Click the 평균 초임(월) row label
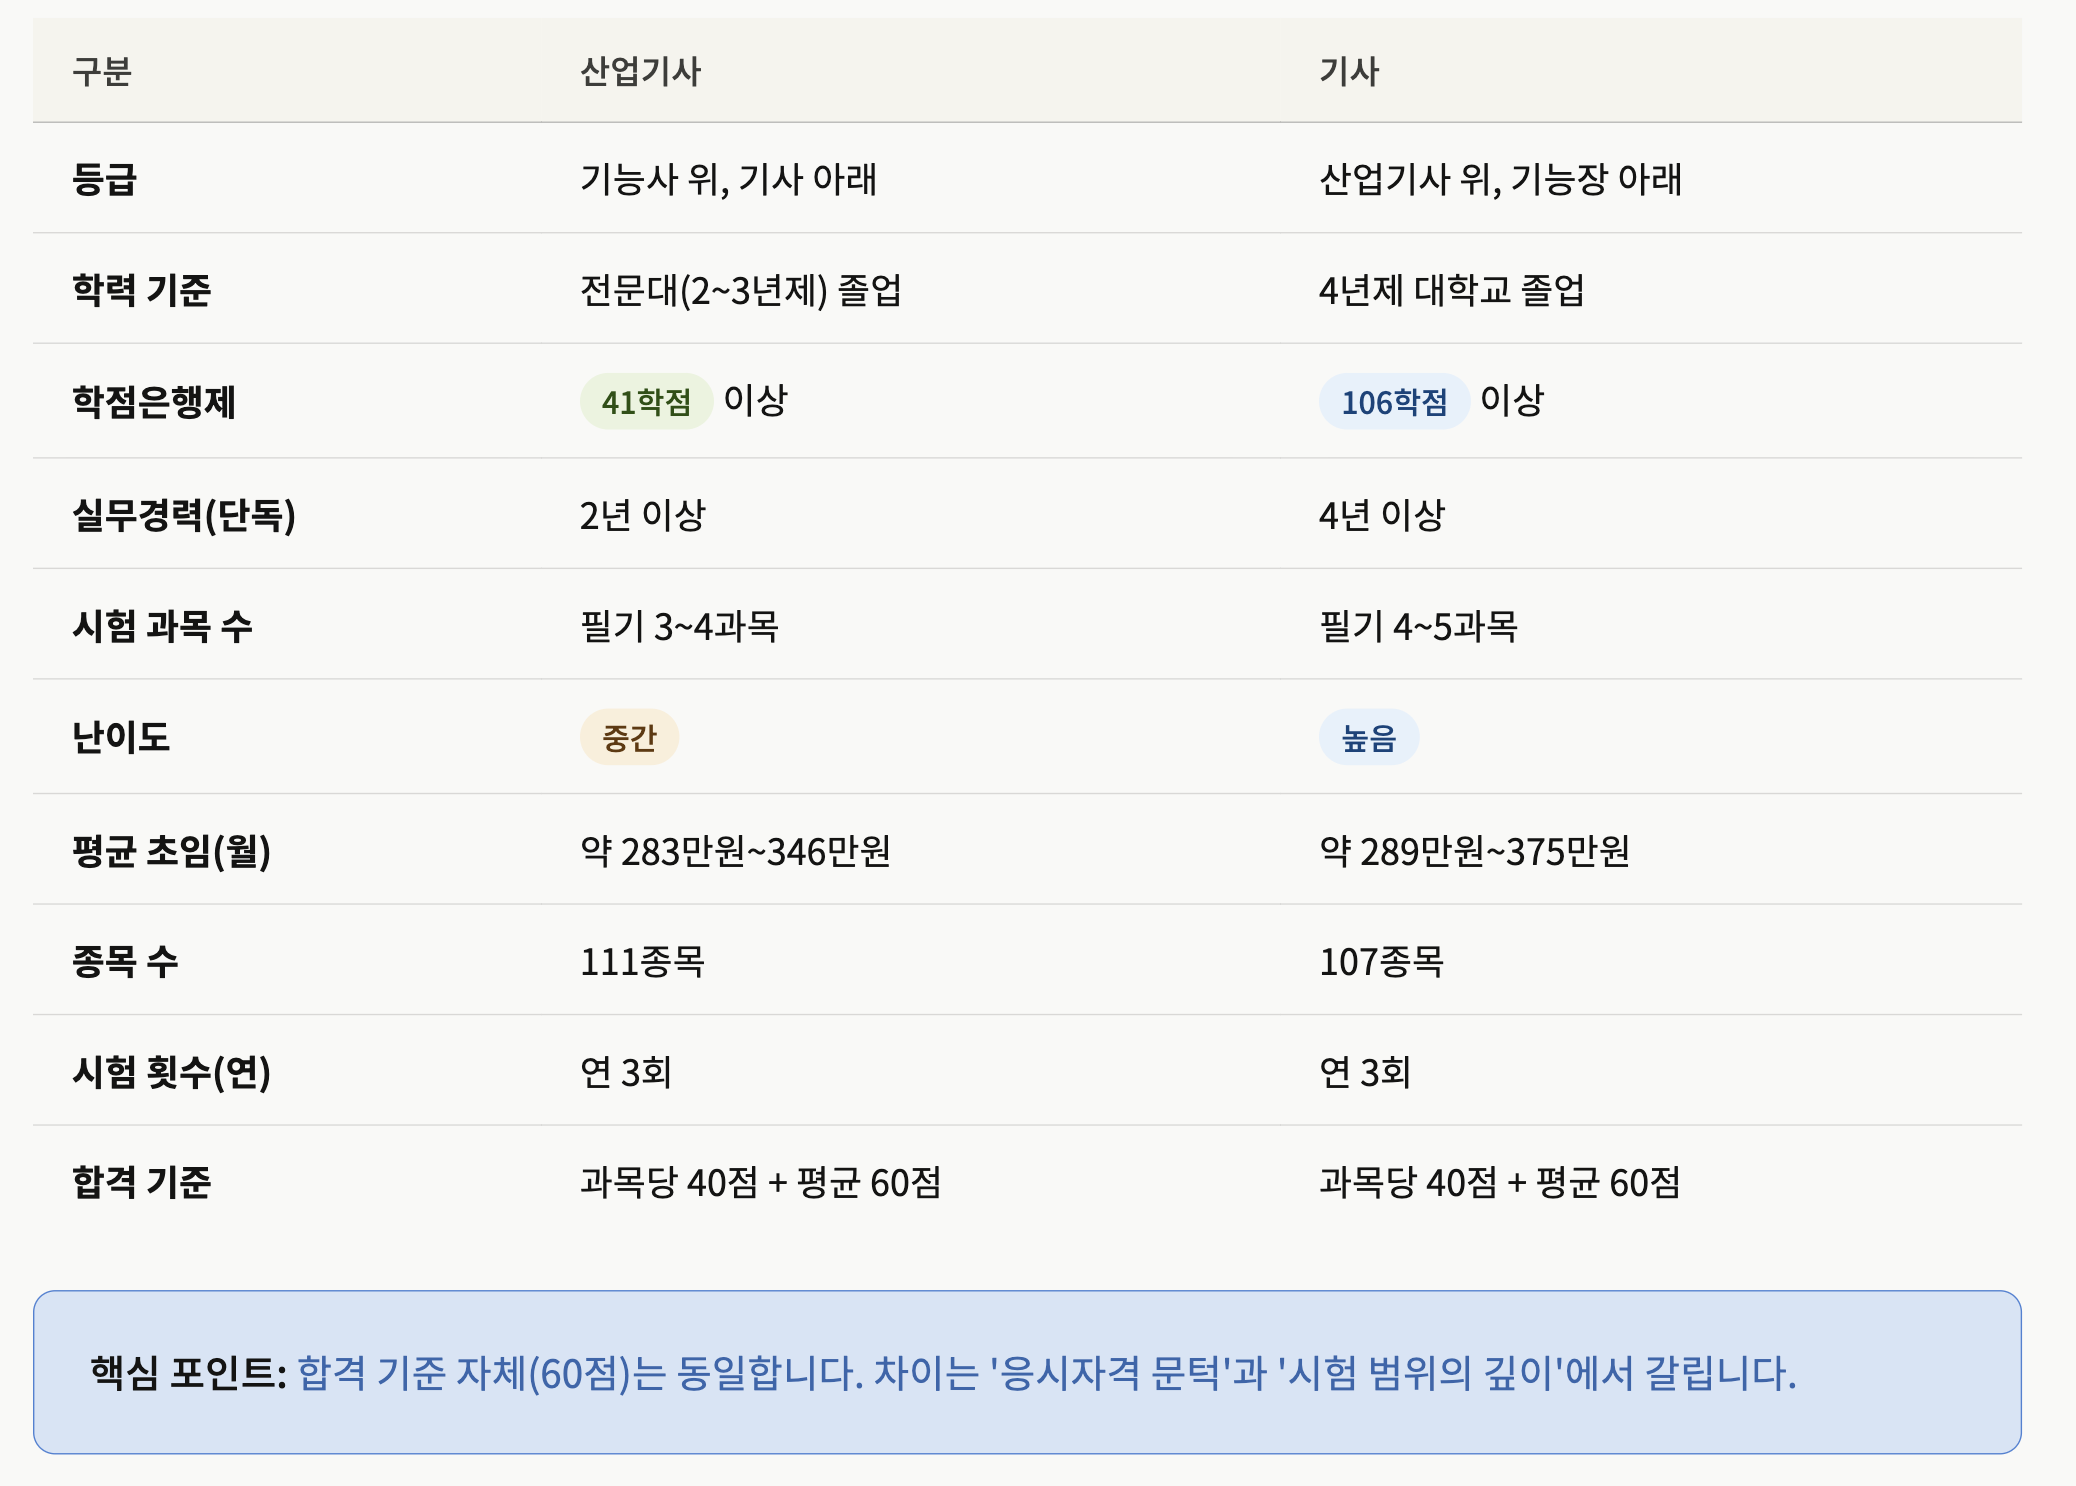 point(171,851)
